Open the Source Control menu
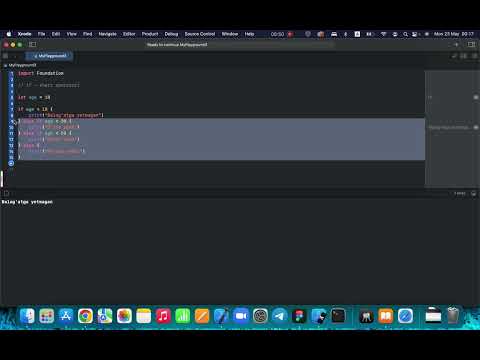 (x=200, y=34)
